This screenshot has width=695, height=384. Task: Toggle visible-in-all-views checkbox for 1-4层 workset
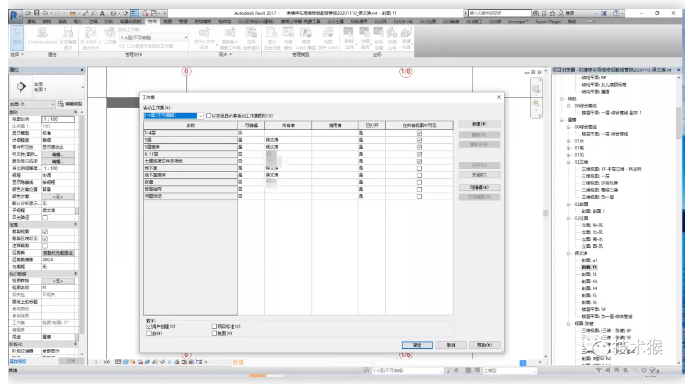click(419, 133)
